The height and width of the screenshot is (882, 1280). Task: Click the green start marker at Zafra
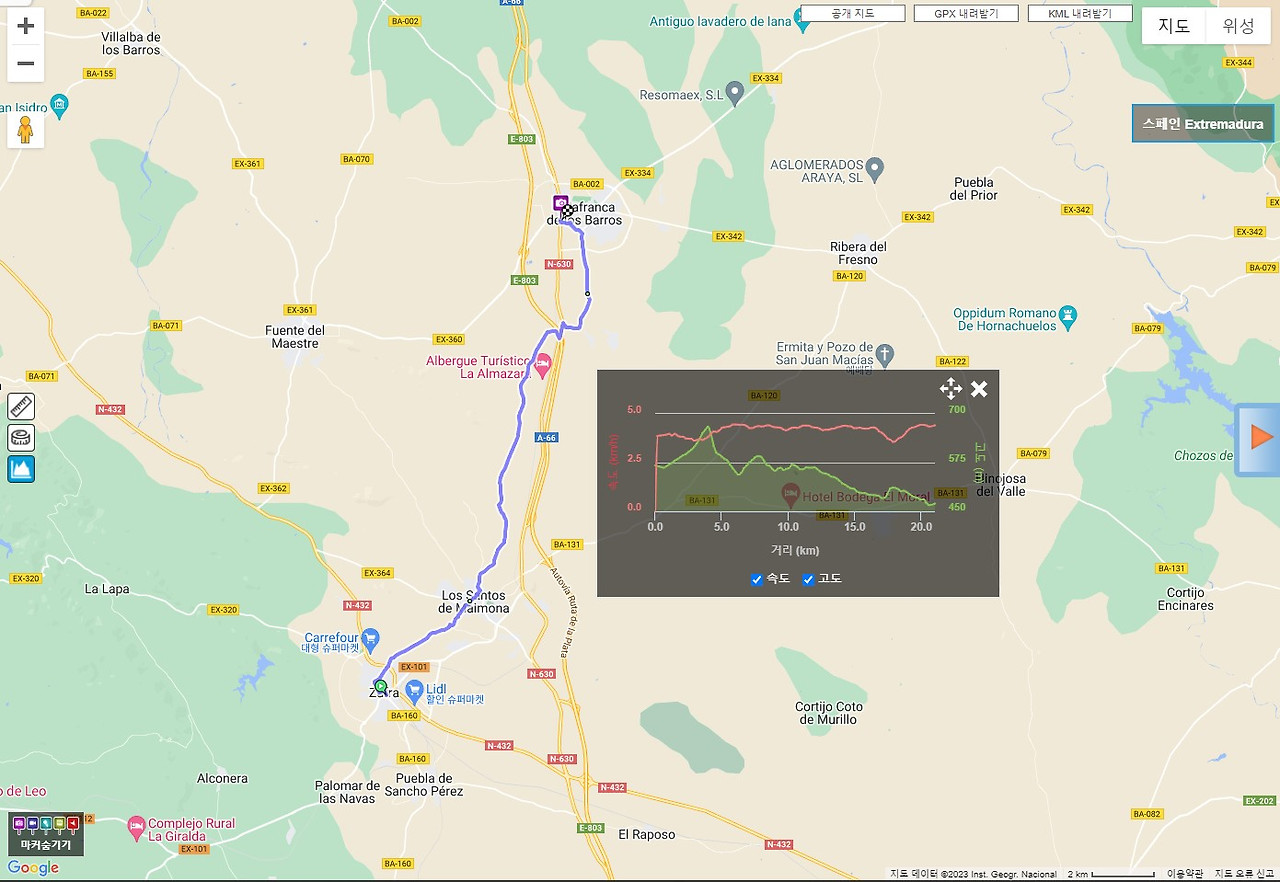(381, 686)
